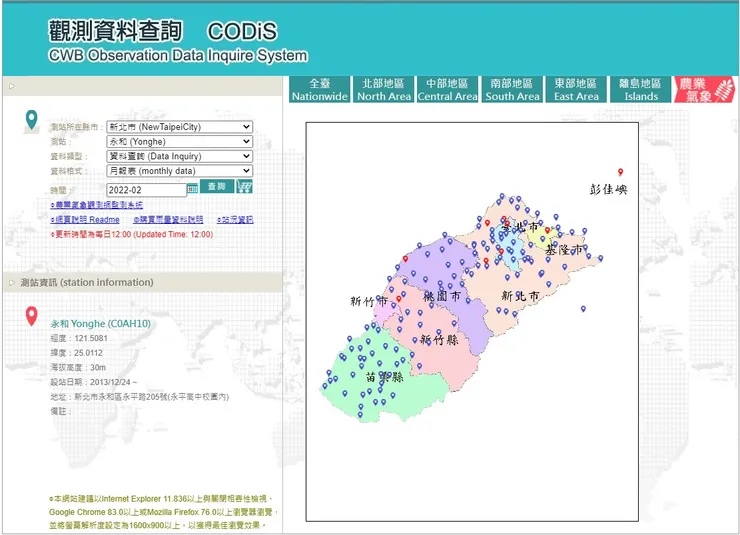Open the Readme webpage description link
This screenshot has height=535, width=740.
pyautogui.click(x=85, y=220)
